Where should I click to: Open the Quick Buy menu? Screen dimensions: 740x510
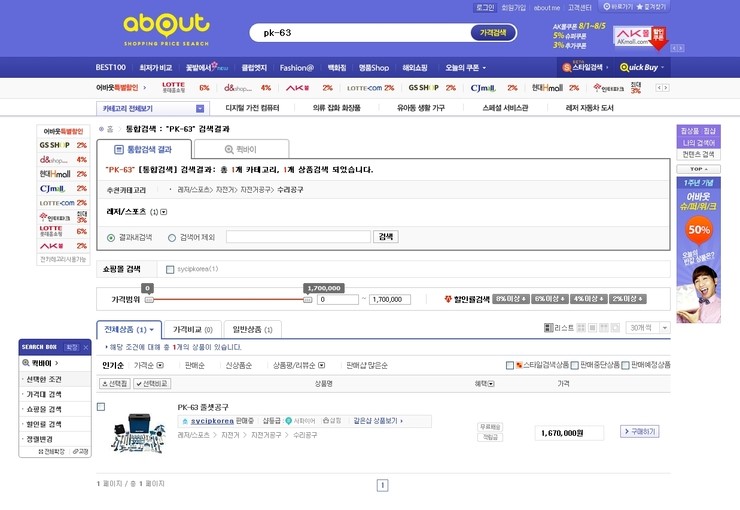pyautogui.click(x=642, y=67)
